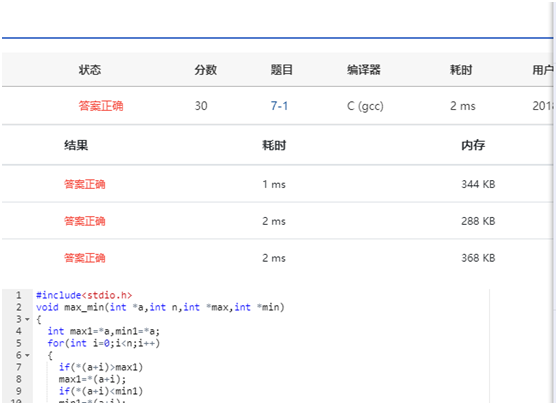Click code line 7 if max1 comparison
The image size is (558, 405).
click(x=101, y=367)
